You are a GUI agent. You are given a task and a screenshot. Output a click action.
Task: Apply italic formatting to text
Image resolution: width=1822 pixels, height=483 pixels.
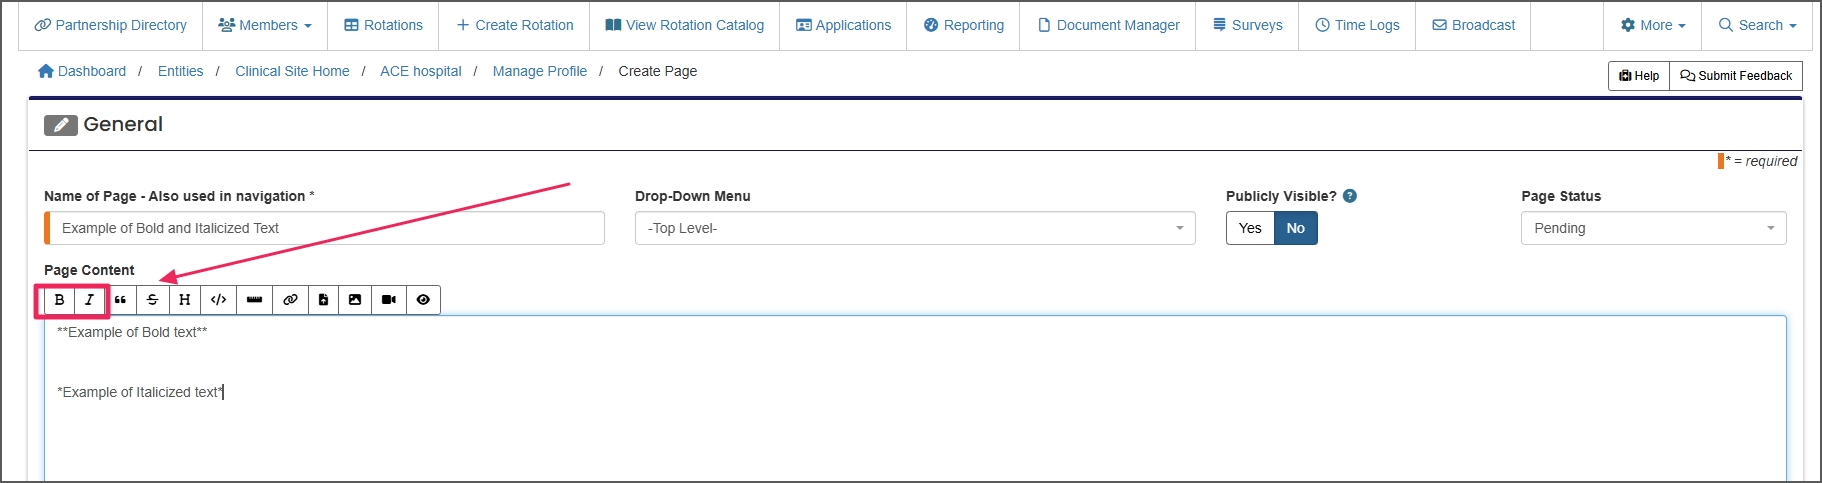tap(90, 300)
